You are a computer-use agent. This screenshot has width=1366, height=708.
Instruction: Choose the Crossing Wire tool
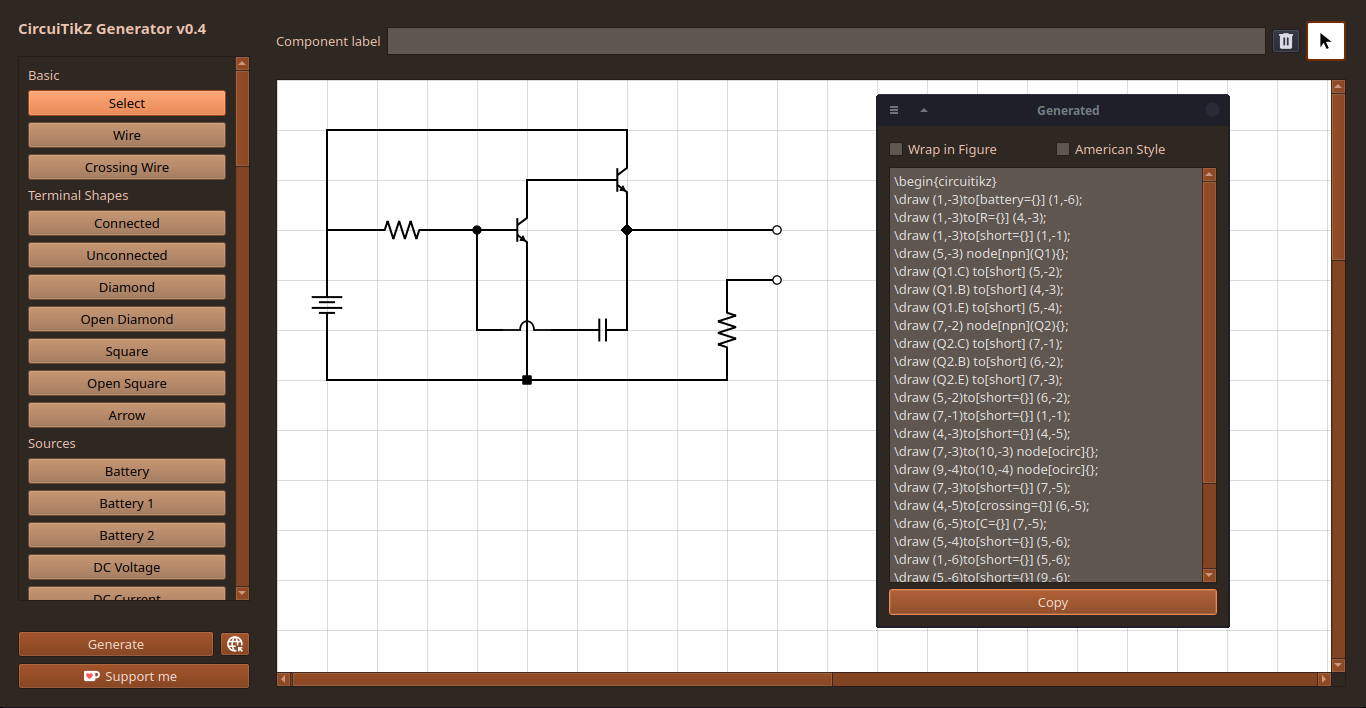pyautogui.click(x=127, y=167)
